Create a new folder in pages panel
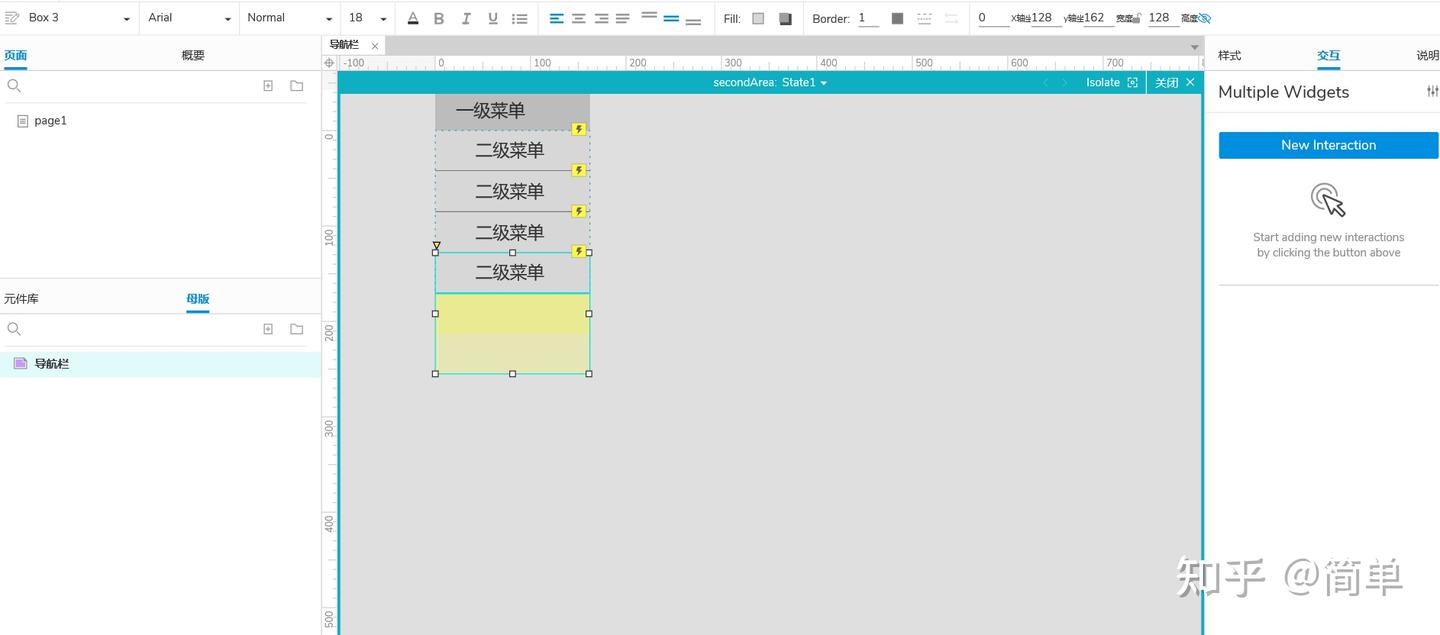Image resolution: width=1440 pixels, height=635 pixels. pyautogui.click(x=296, y=86)
